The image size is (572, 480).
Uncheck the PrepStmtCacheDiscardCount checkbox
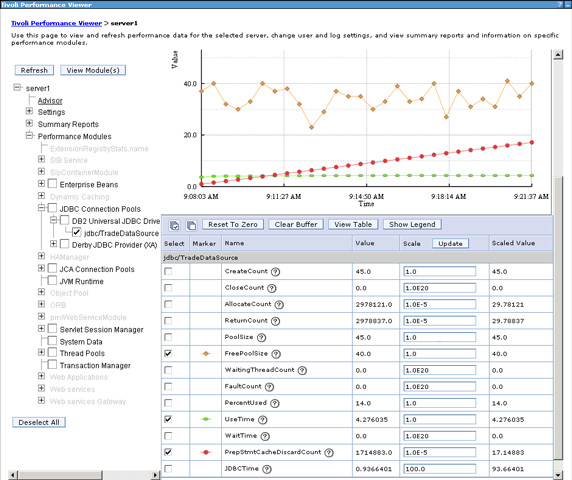(x=168, y=452)
